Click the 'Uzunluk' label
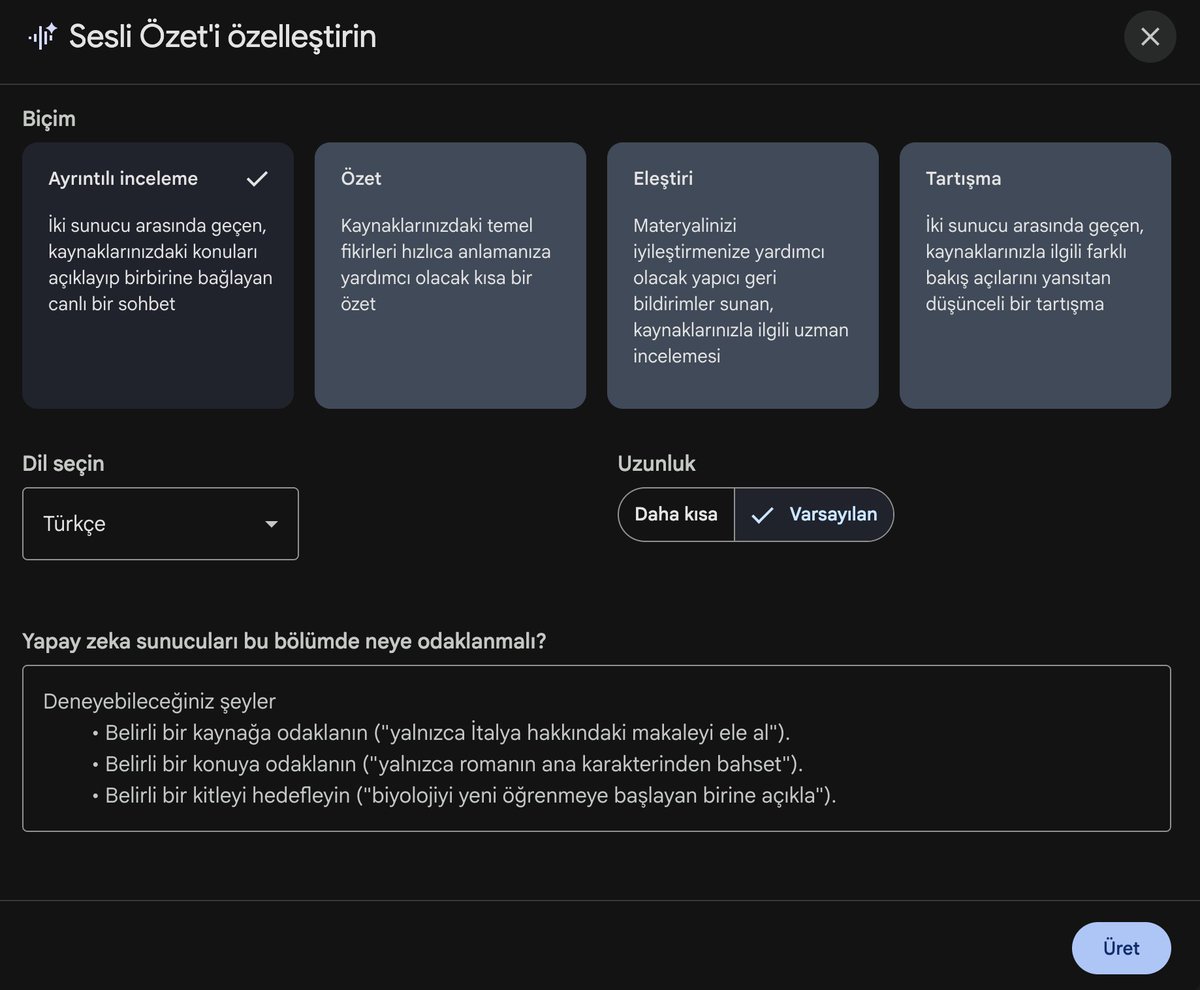Screen dimensions: 1200x990 [x=656, y=463]
